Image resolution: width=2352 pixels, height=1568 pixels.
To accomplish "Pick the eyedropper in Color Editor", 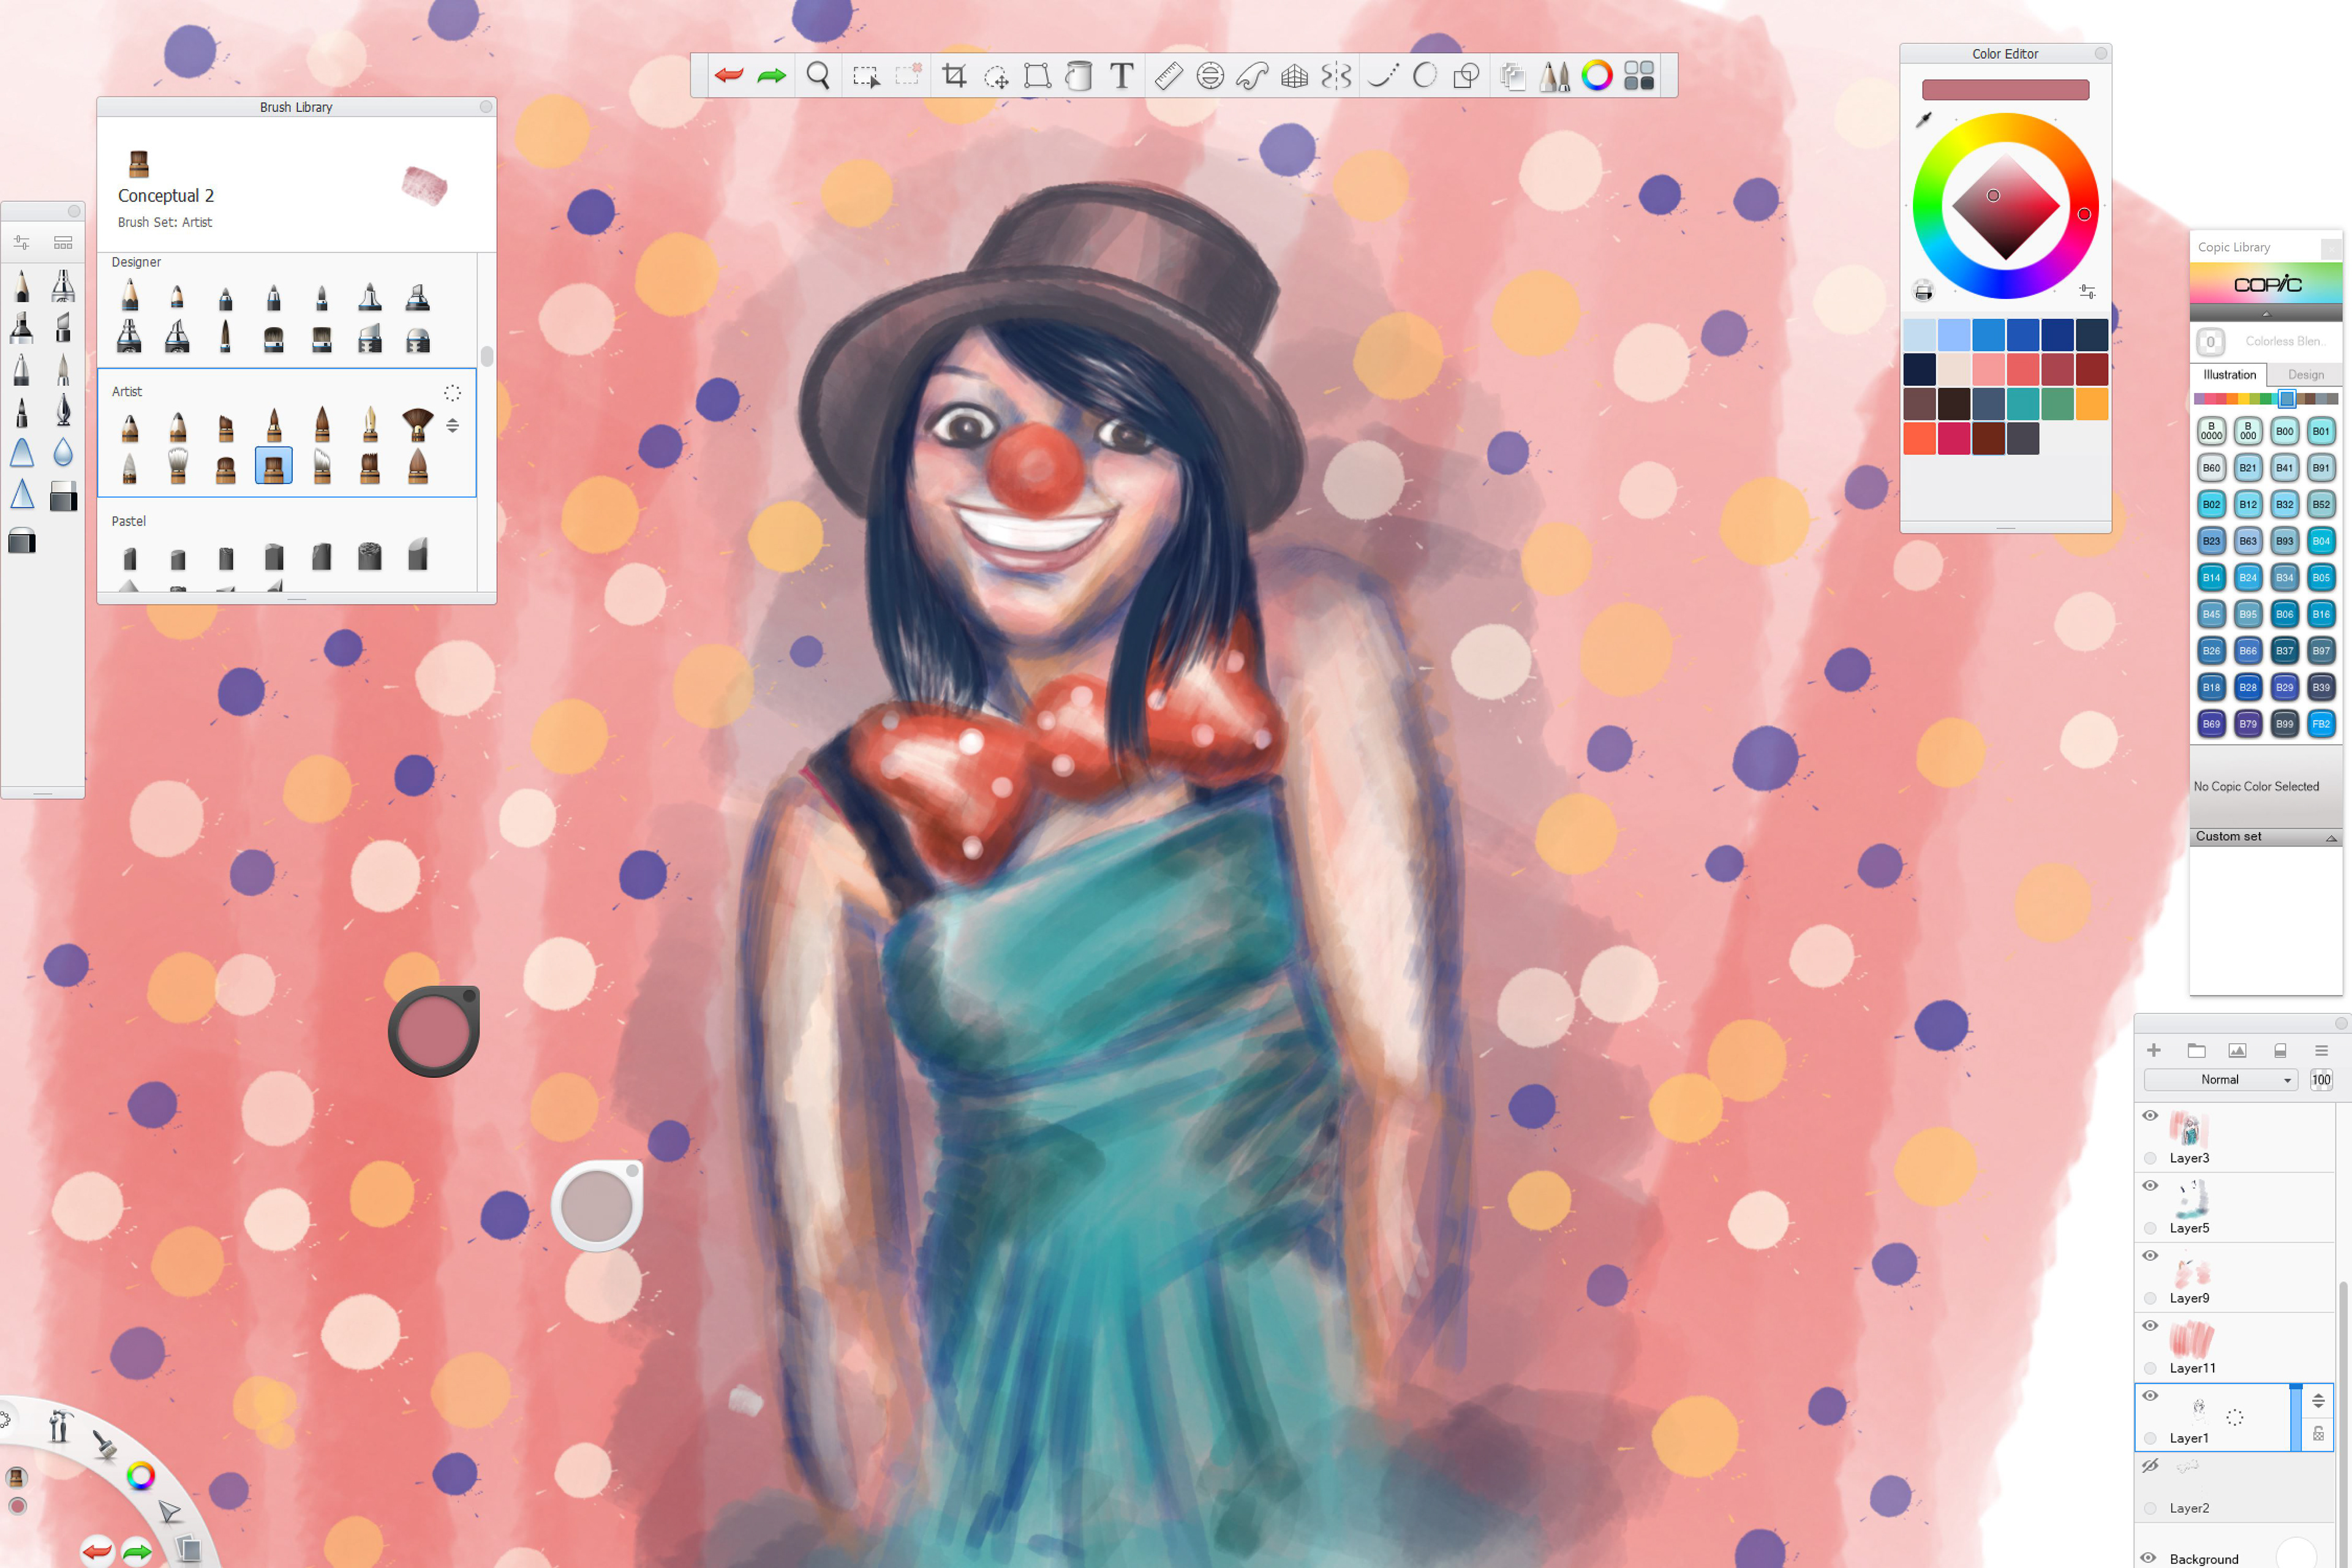I will pos(1923,120).
